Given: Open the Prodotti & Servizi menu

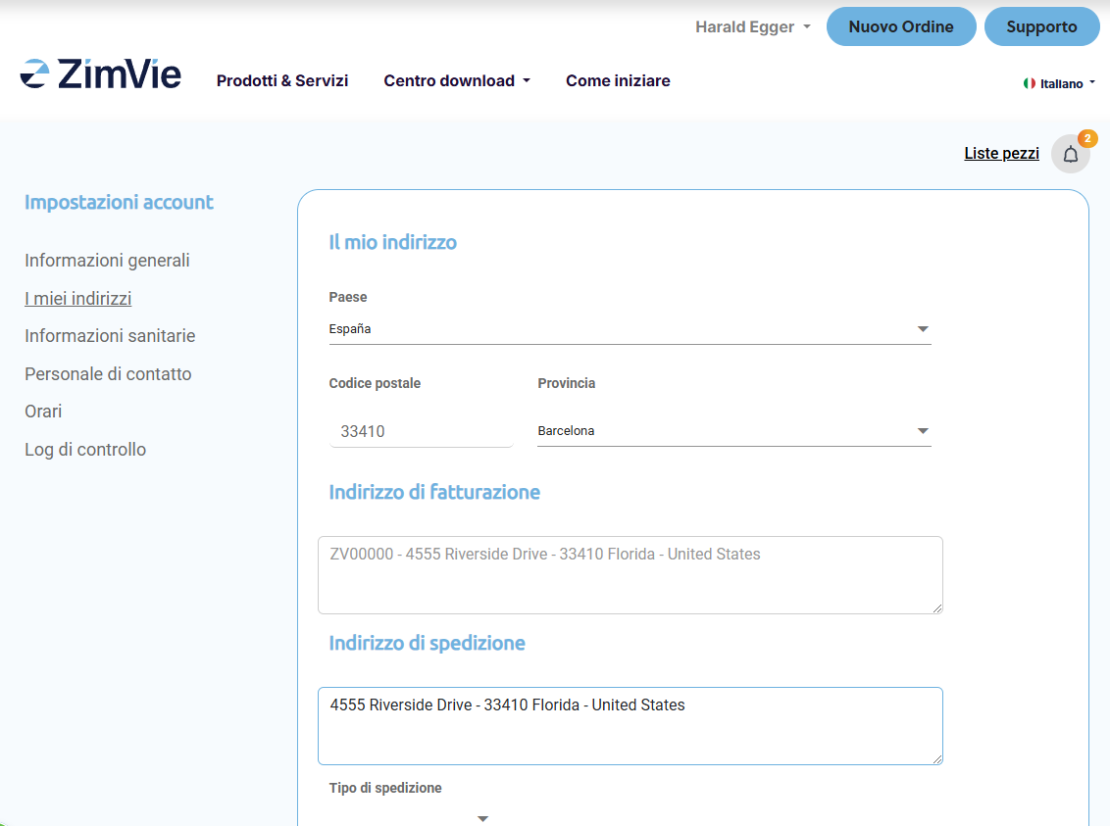Looking at the screenshot, I should [x=282, y=81].
